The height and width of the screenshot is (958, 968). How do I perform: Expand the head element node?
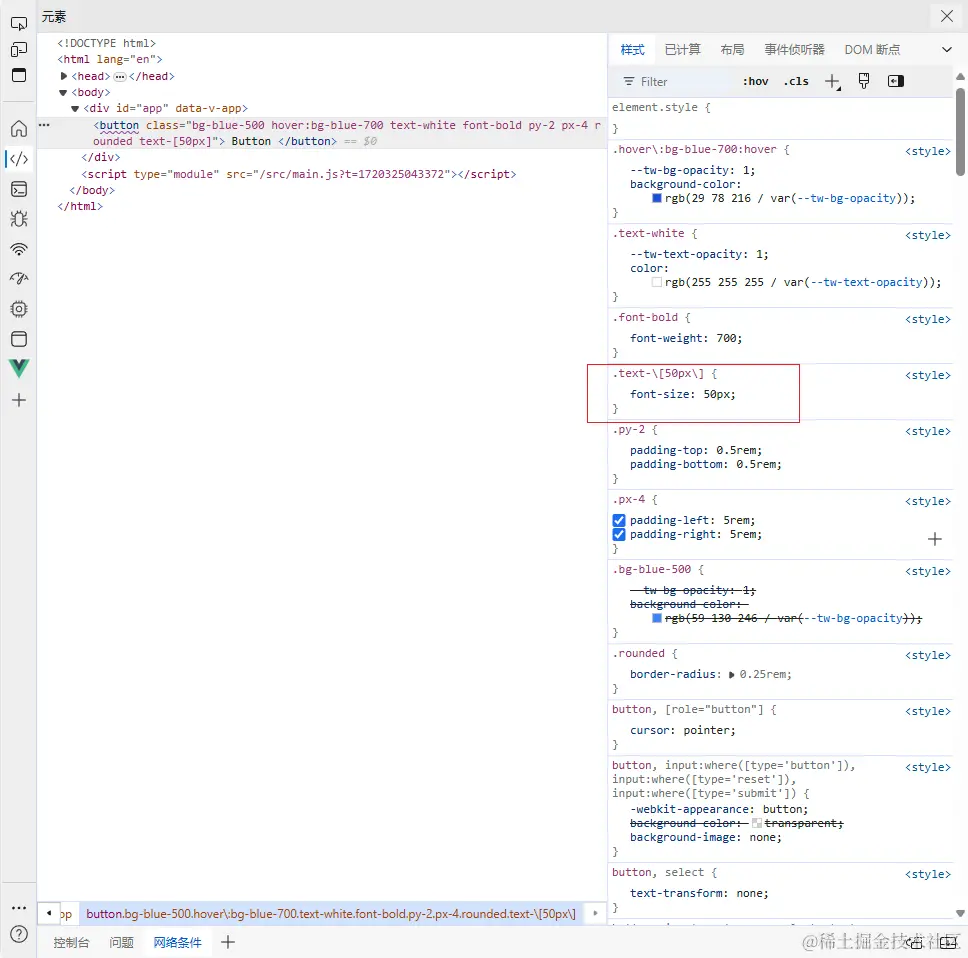[64, 77]
